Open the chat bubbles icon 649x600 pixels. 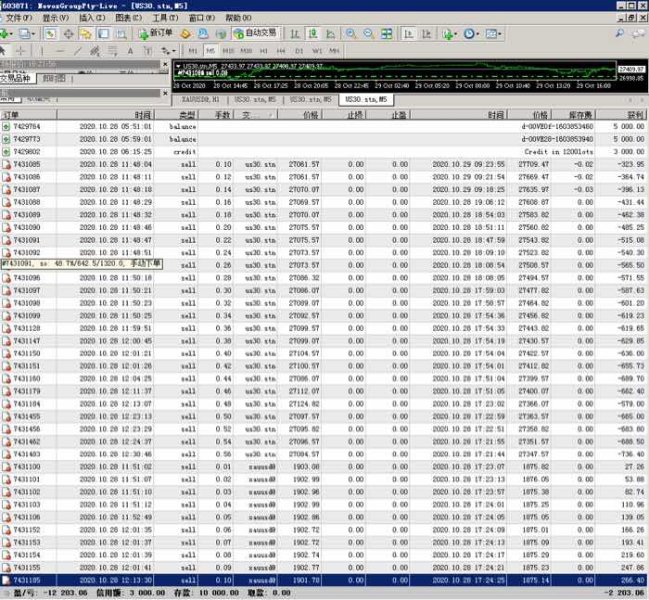click(639, 34)
